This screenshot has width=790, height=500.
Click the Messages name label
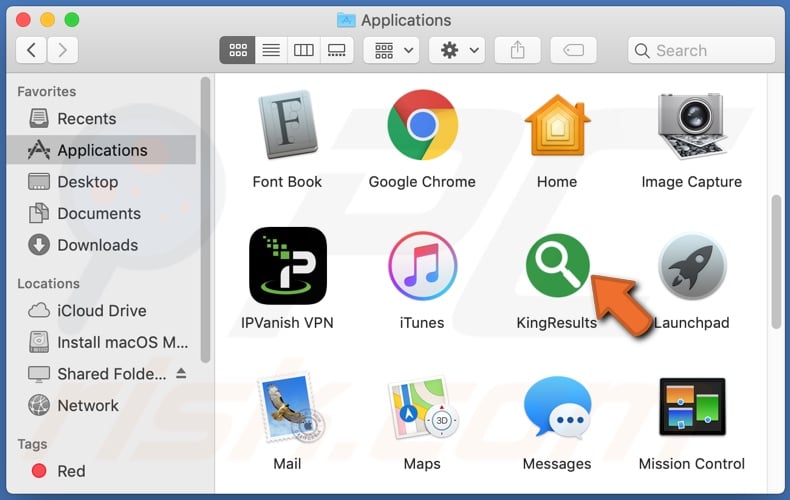tap(557, 464)
